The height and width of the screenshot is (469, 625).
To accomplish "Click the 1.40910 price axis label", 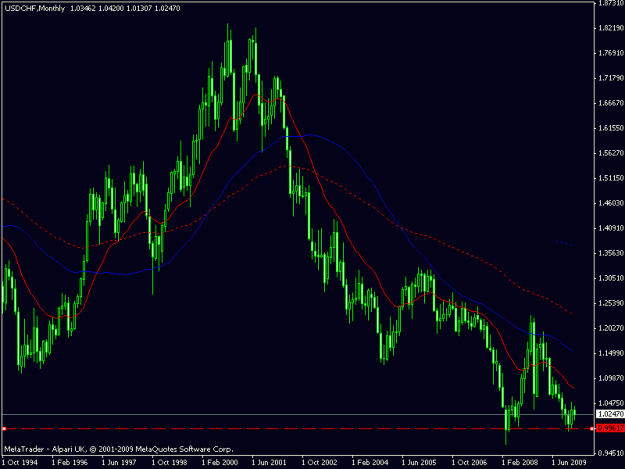I will tap(611, 228).
